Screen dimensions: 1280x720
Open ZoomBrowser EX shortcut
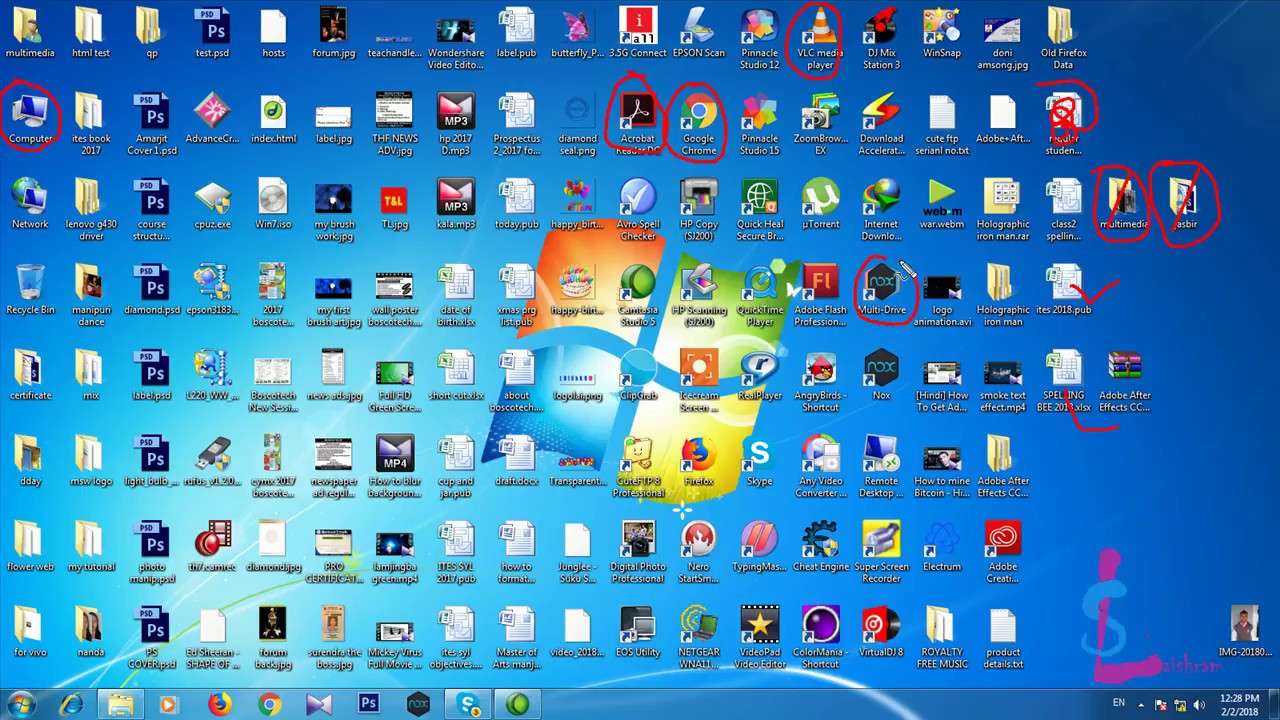point(820,125)
